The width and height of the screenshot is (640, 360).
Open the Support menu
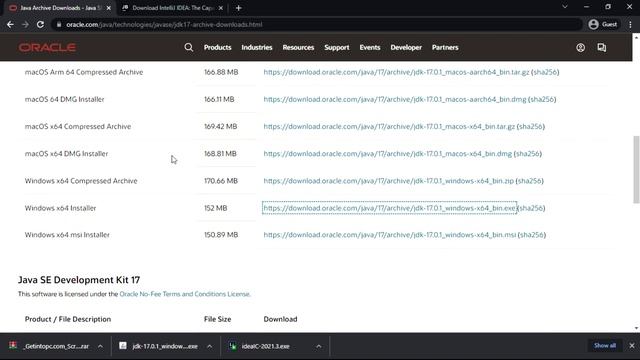[x=337, y=47]
